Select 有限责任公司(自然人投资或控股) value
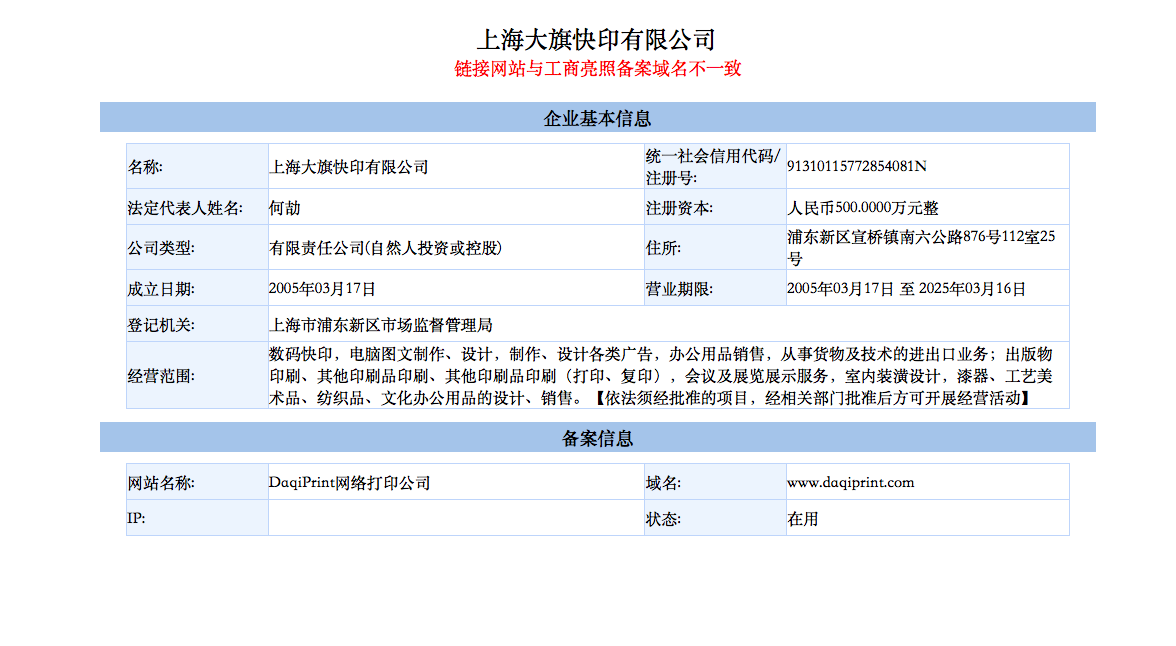This screenshot has height=646, width=1176. click(386, 248)
